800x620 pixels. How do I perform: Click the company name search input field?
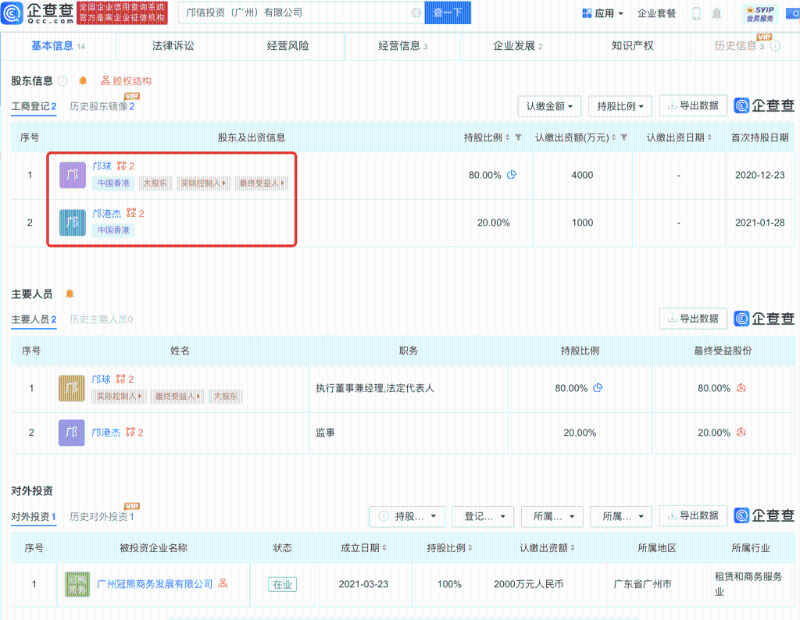pyautogui.click(x=290, y=13)
